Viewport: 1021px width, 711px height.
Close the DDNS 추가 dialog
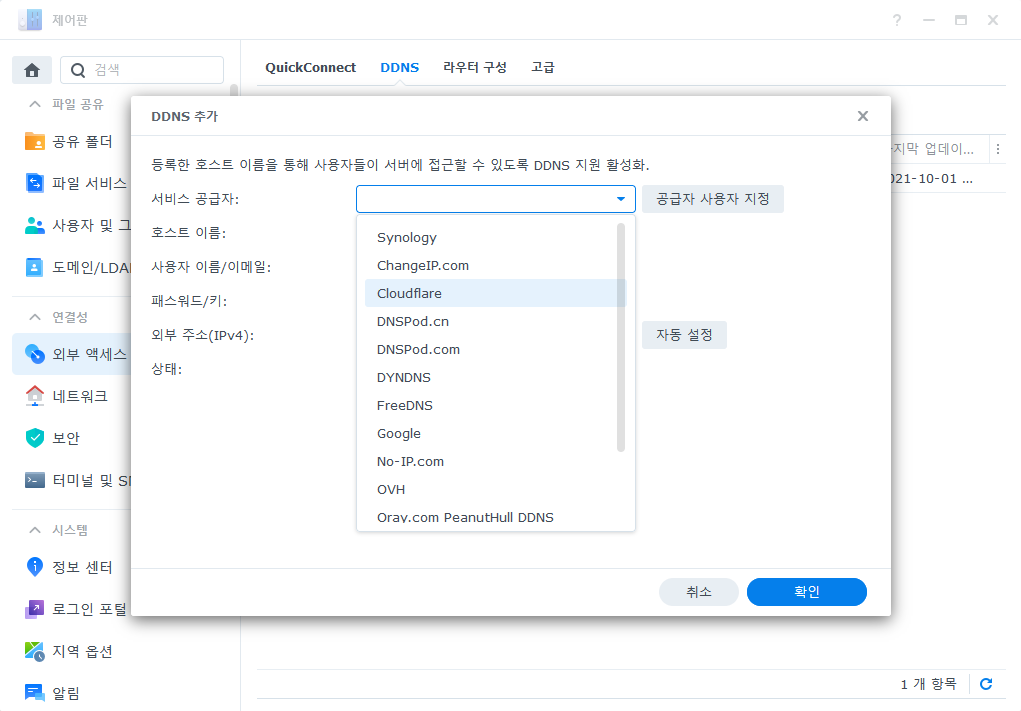863,116
